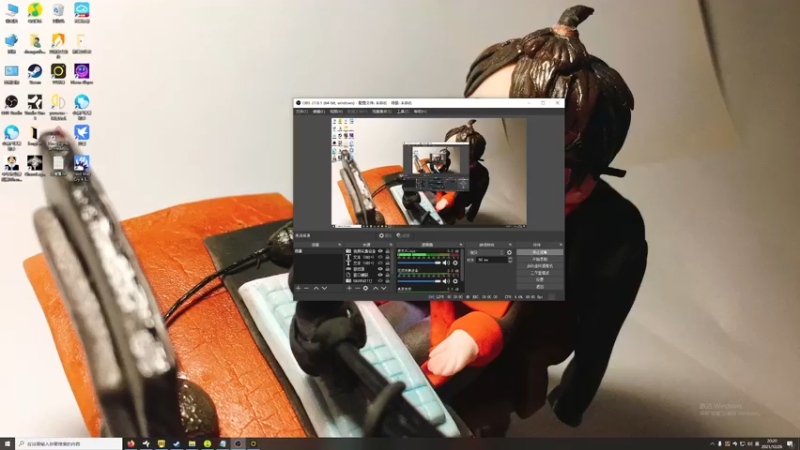This screenshot has width=800, height=450.
Task: Open the scene transition type dropdown
Action: (487, 253)
